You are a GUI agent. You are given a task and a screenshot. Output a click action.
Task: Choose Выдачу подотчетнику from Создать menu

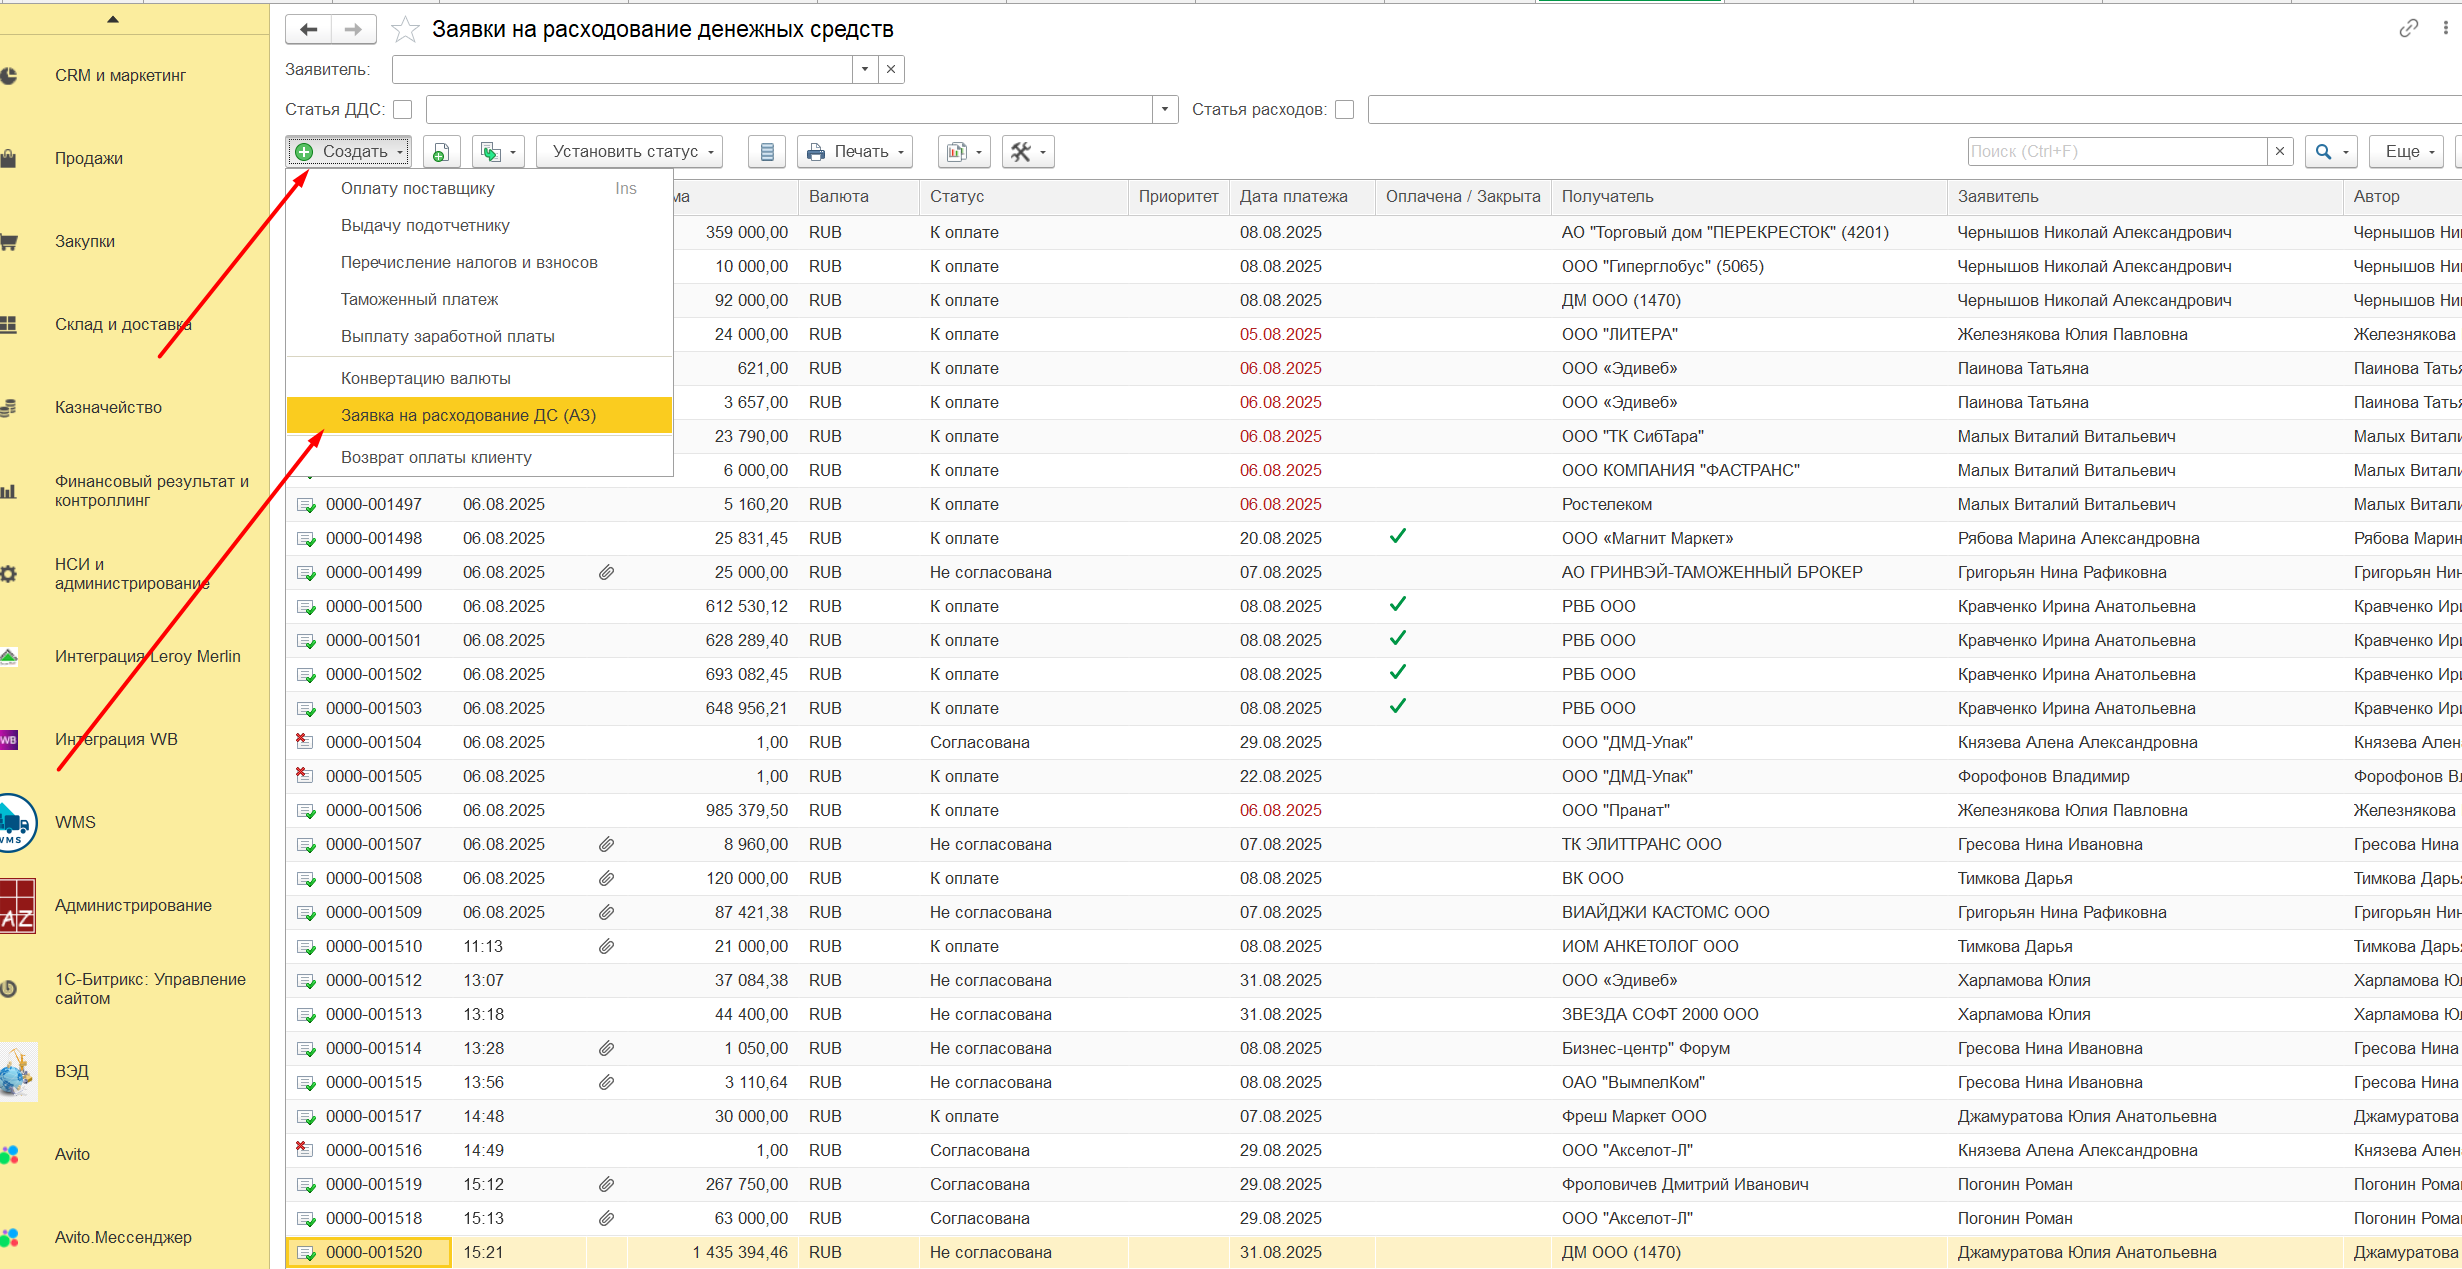pos(425,225)
